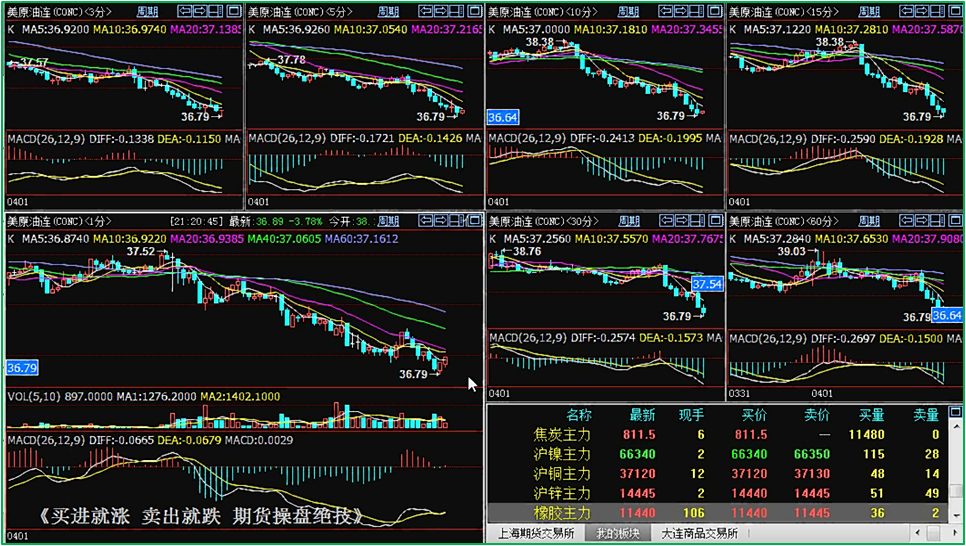This screenshot has height=546, width=966.
Task: Click left-arrow icon in 30分 chart header
Action: [667, 221]
